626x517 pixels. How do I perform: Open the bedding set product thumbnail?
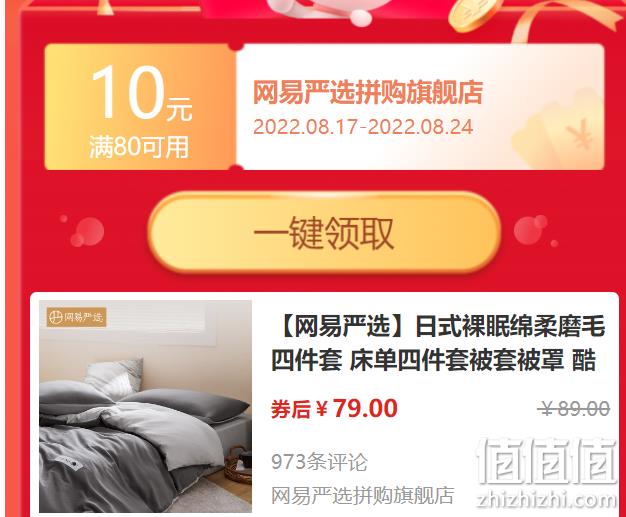pos(145,406)
